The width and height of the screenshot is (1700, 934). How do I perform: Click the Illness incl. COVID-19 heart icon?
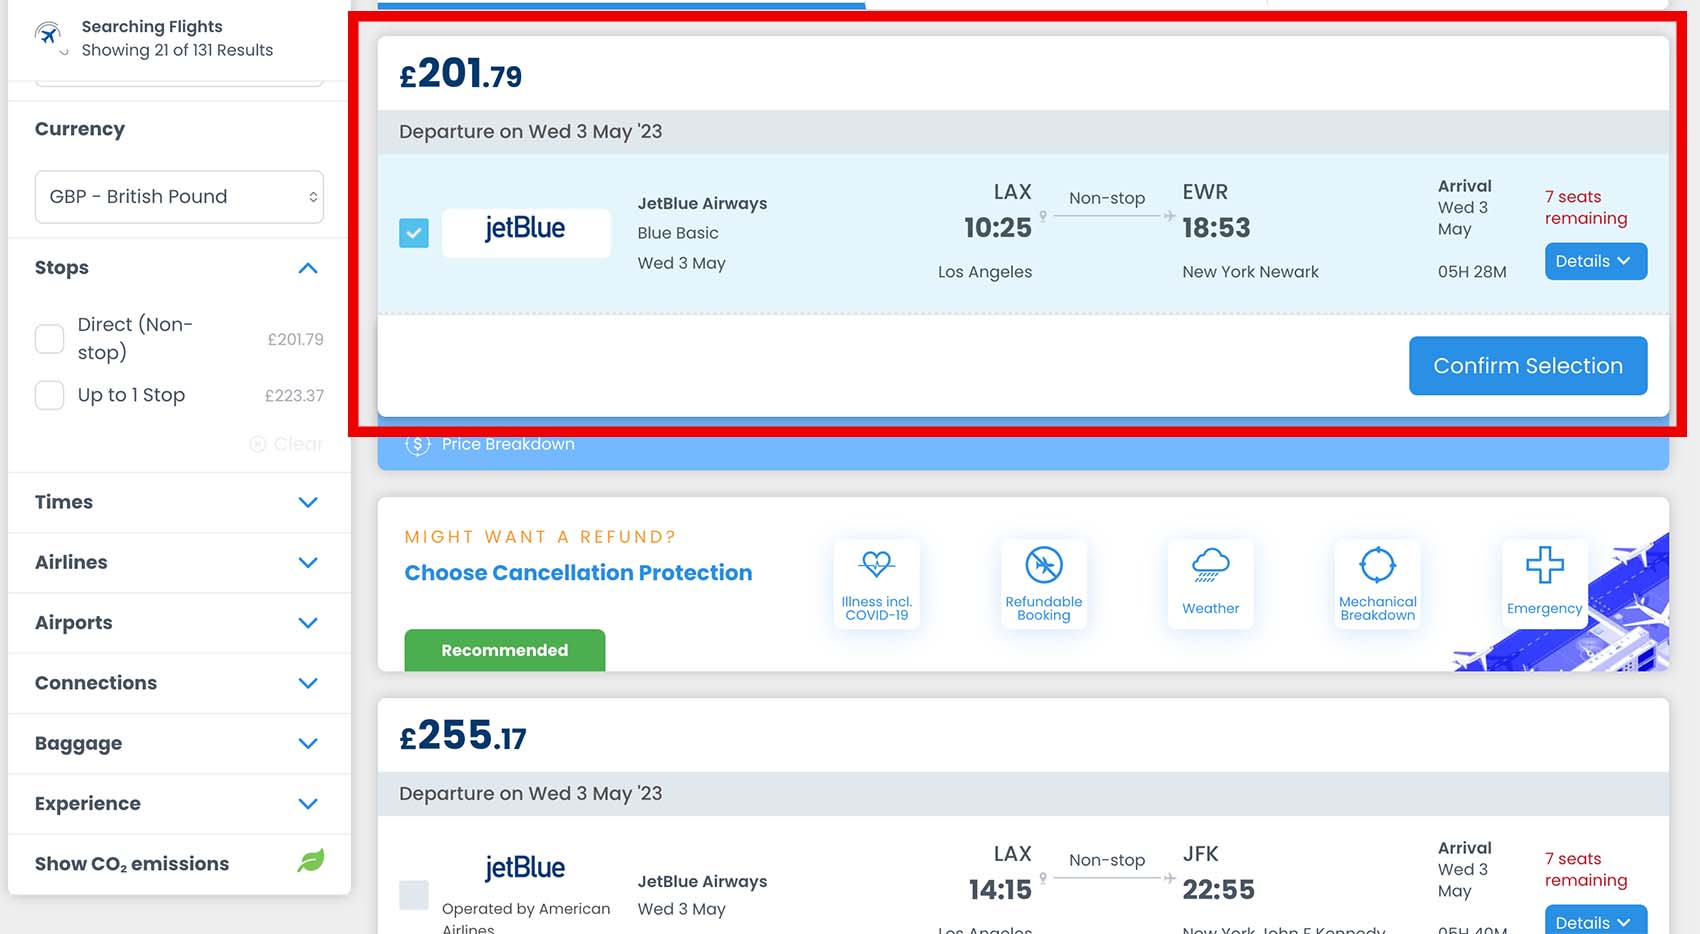pyautogui.click(x=876, y=564)
